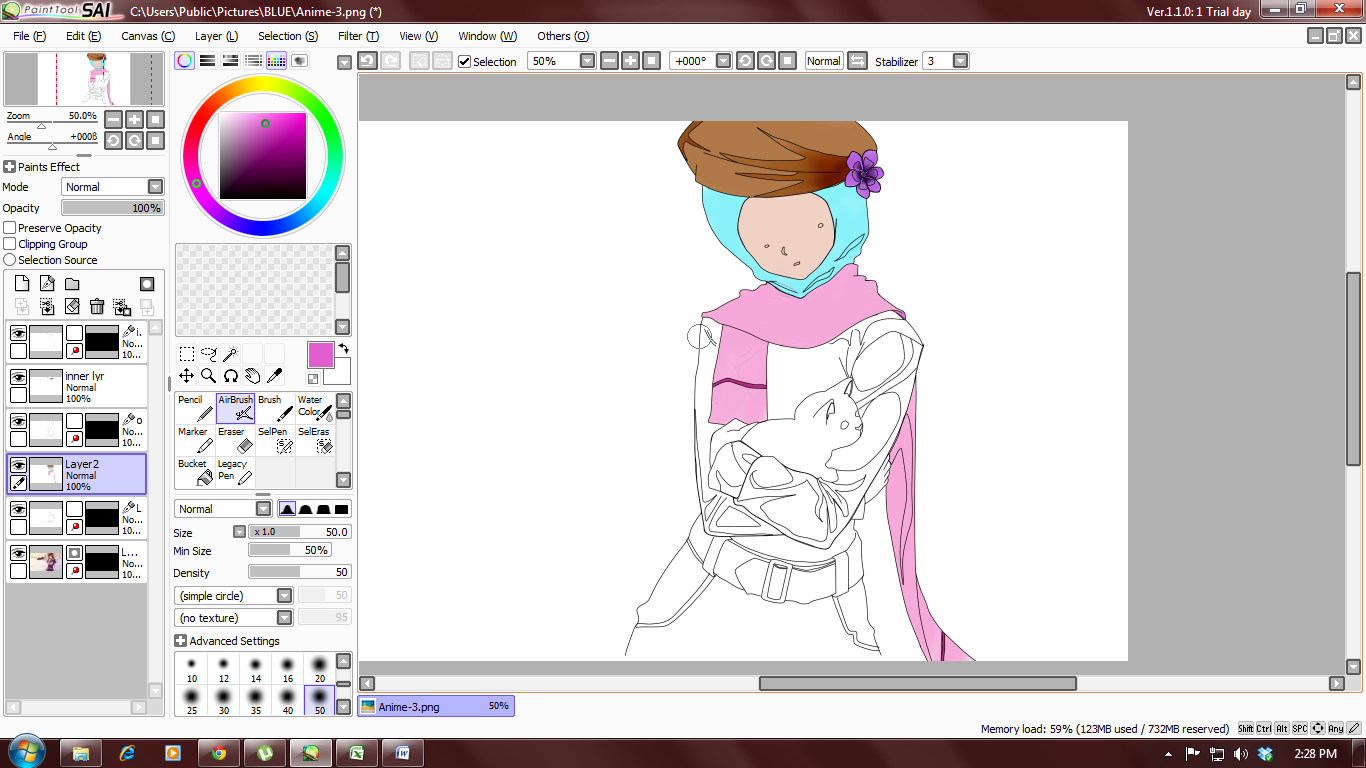The height and width of the screenshot is (768, 1366).
Task: Choose the magic wand tool
Action: click(230, 354)
